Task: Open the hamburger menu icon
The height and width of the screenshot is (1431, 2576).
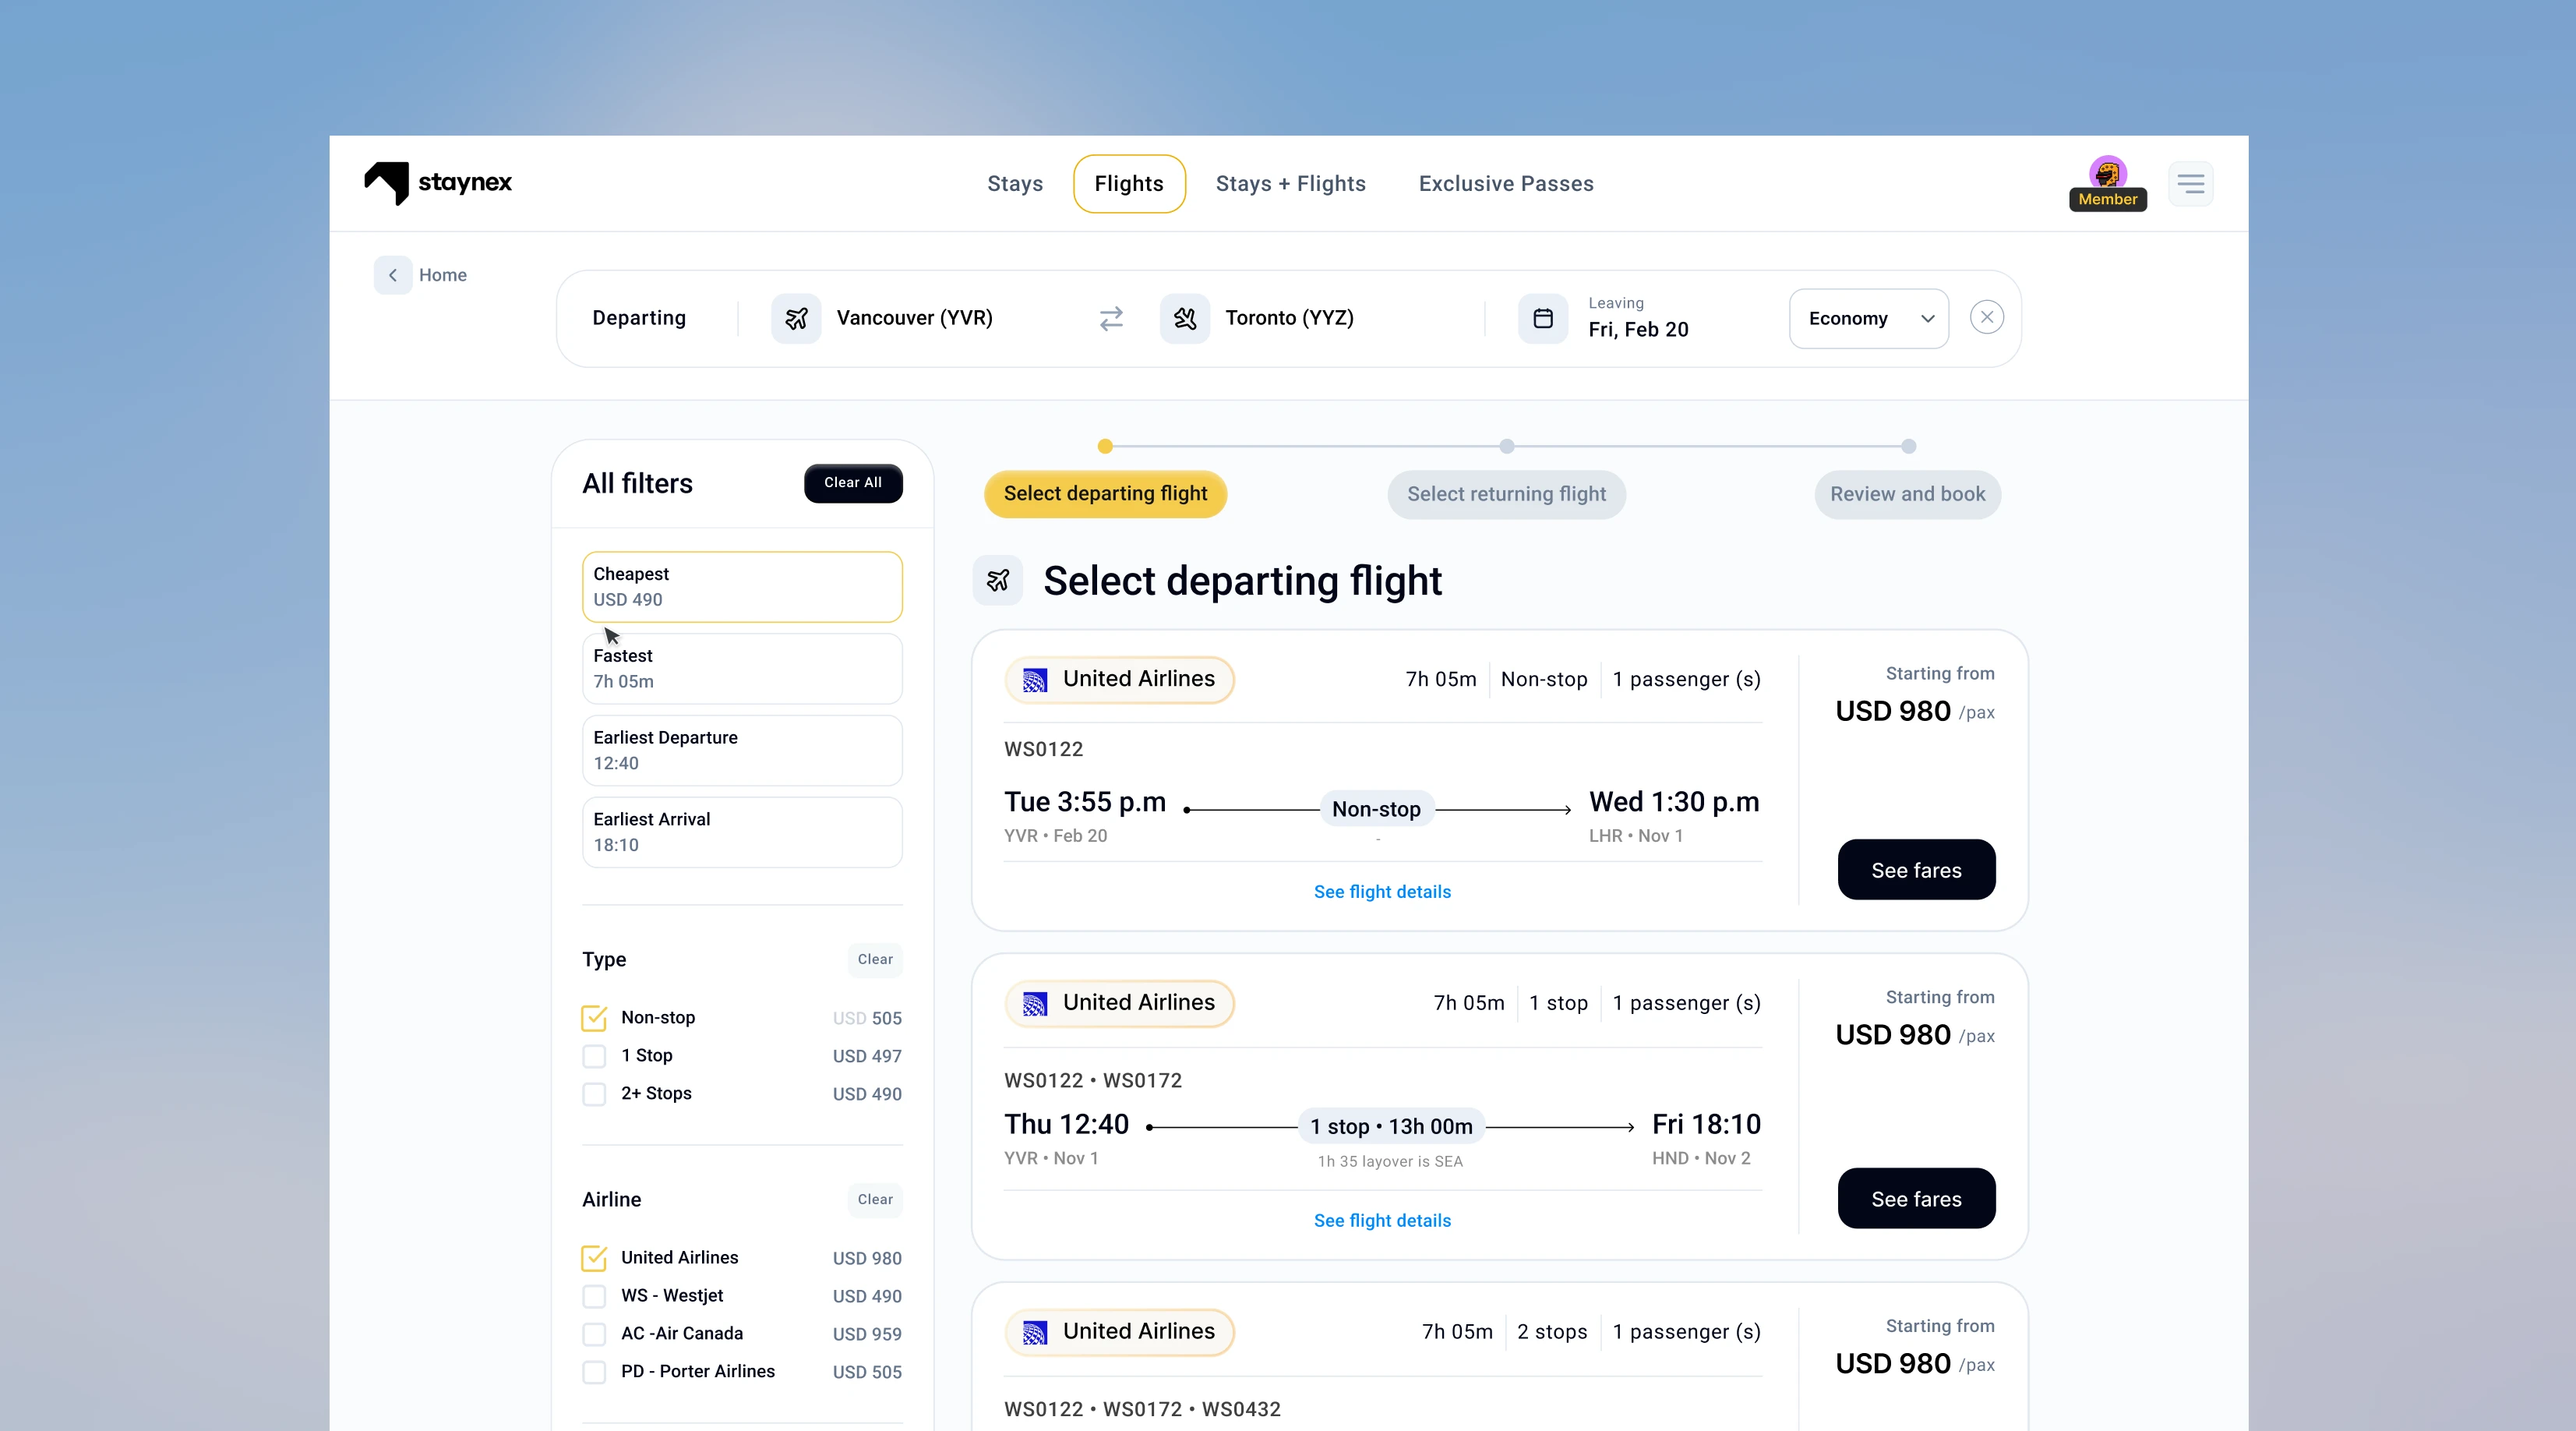Action: pos(2190,184)
